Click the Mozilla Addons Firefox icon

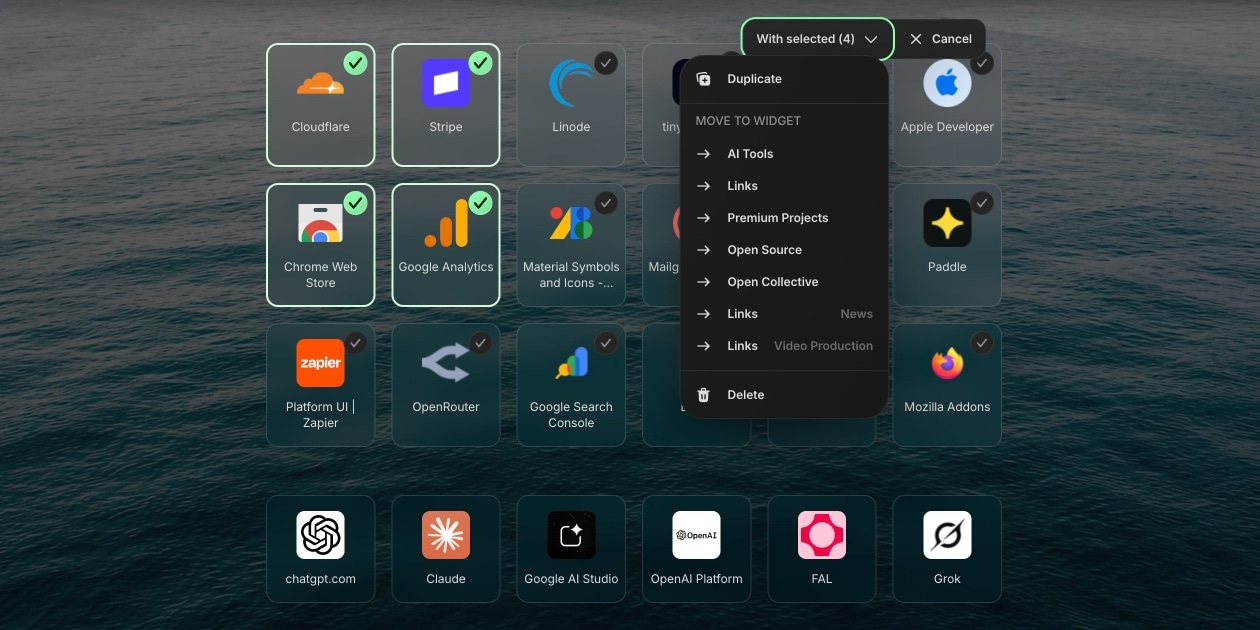coord(947,363)
